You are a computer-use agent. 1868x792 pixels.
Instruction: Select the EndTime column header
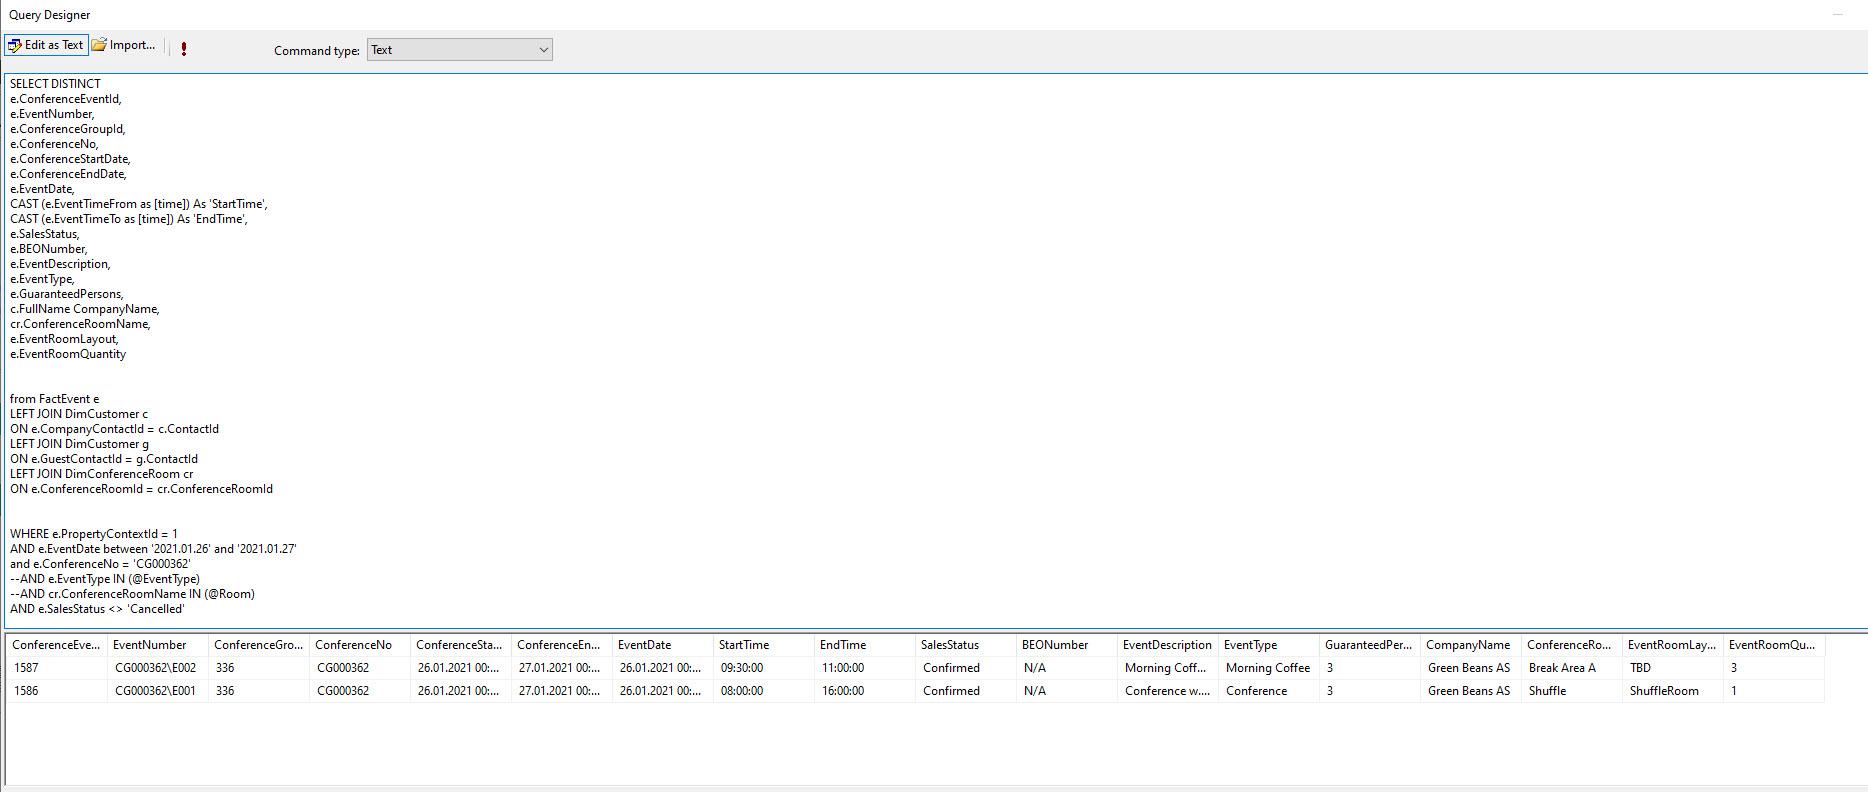(865, 645)
